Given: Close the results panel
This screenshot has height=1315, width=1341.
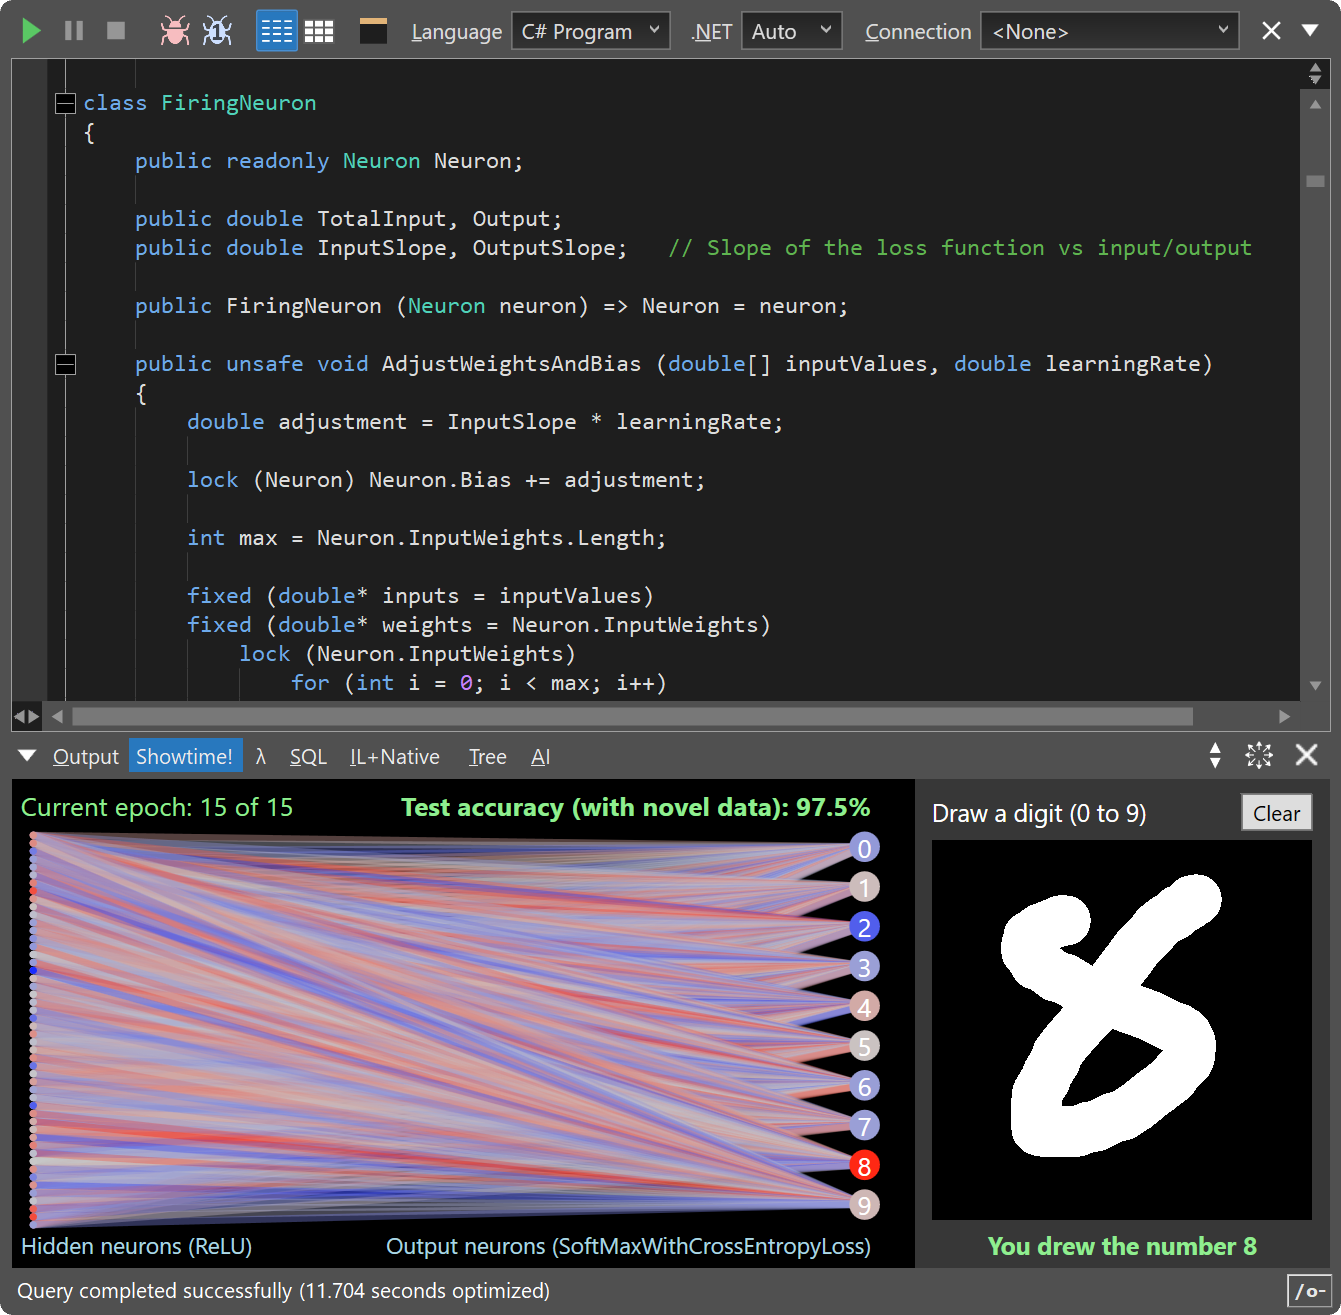Looking at the screenshot, I should (1306, 756).
